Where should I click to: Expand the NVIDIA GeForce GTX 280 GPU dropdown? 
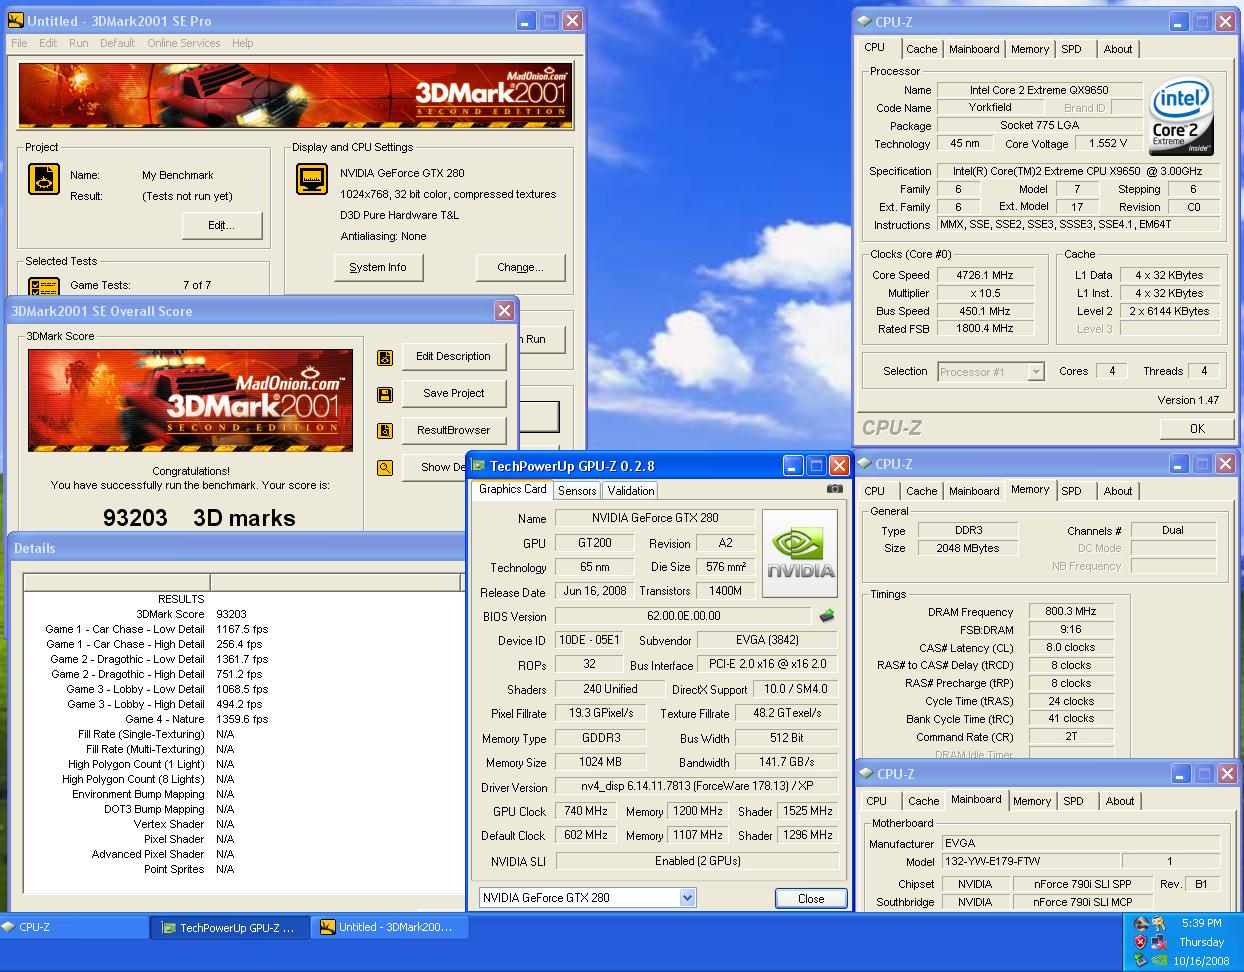688,898
